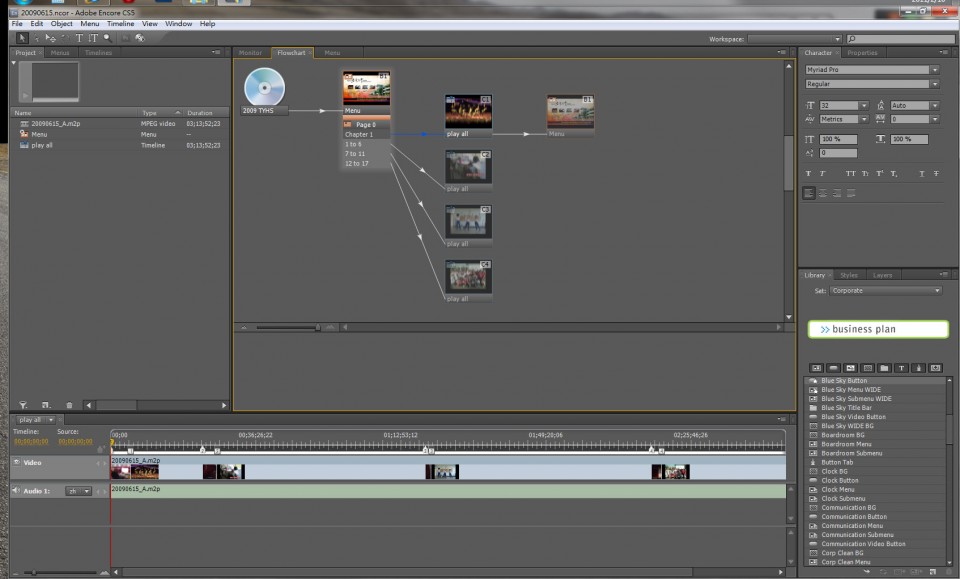
Task: Click the disc icon 2009 TYHS
Action: point(264,87)
